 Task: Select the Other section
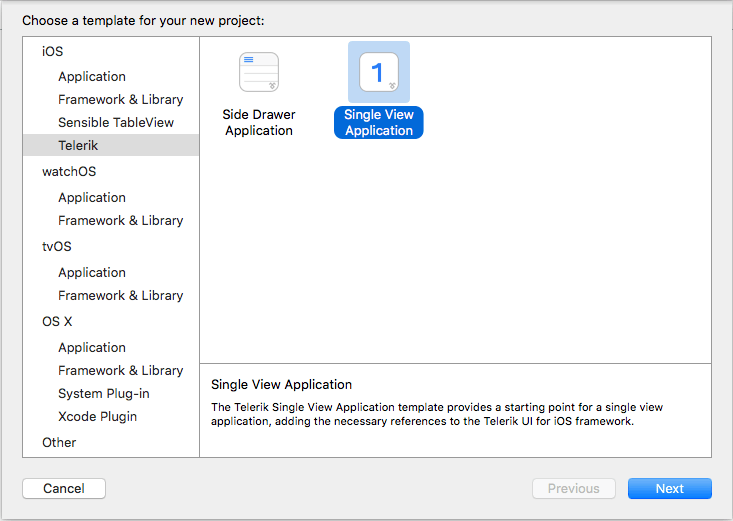(x=59, y=442)
